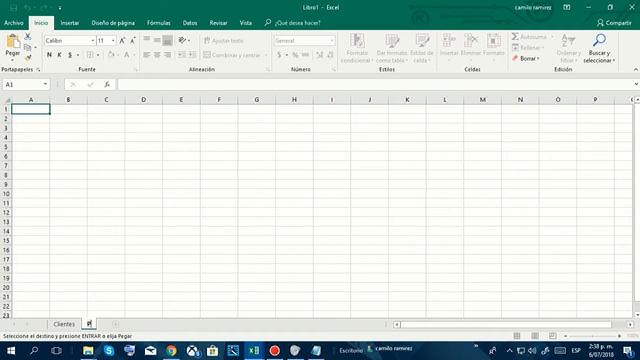Open the font name Calibri dropdown
This screenshot has width=640, height=360.
tap(93, 40)
